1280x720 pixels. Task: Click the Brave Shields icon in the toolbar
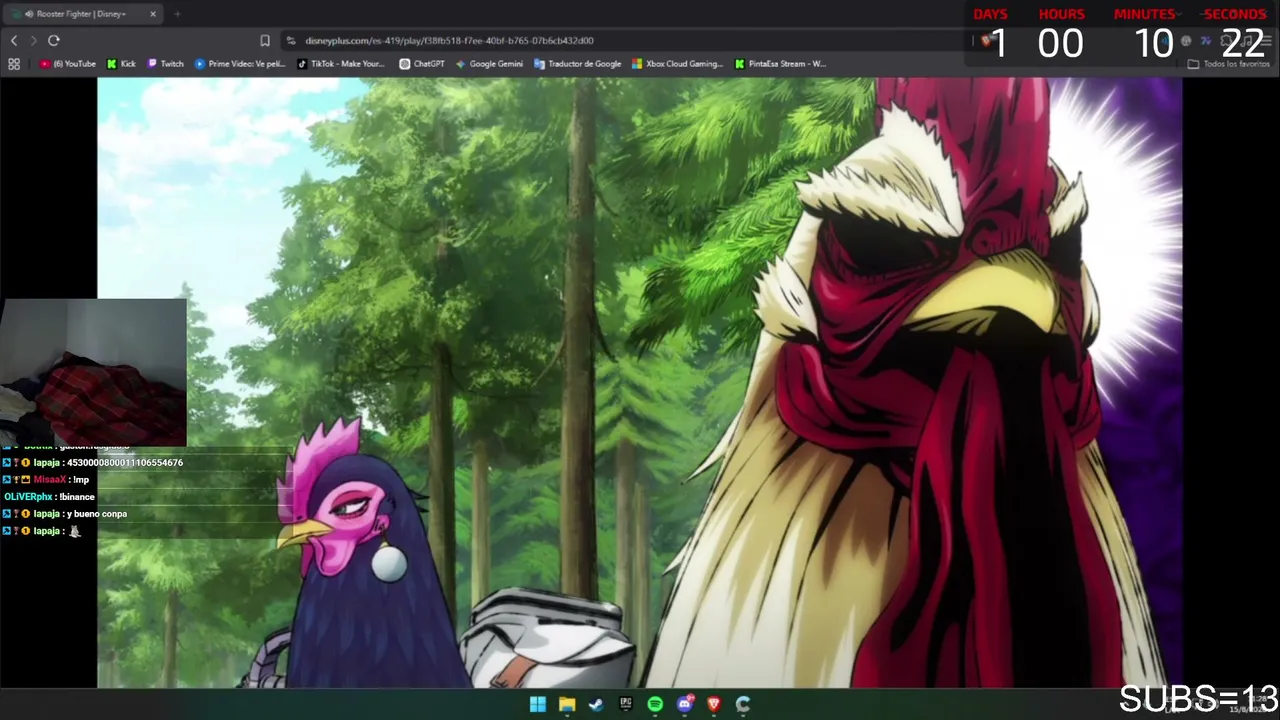[x=986, y=41]
